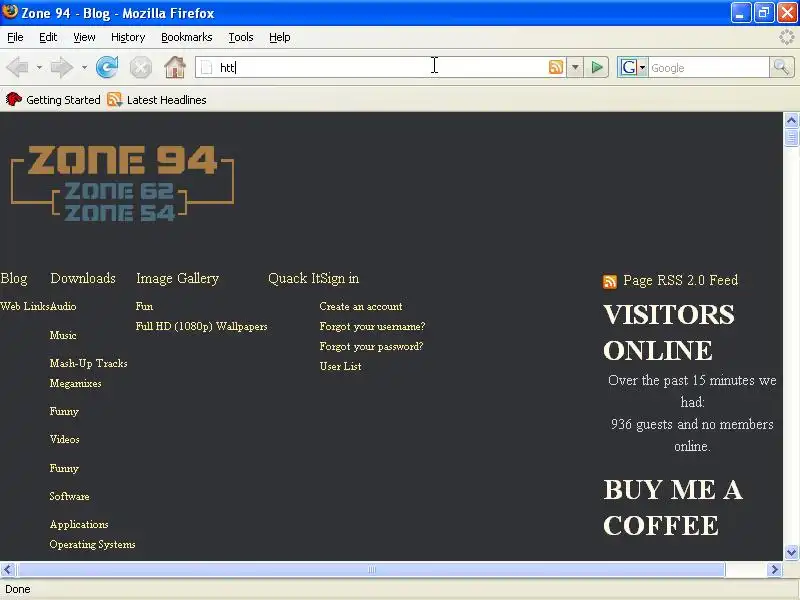Click the vertical scrollbar thumb
Screen dimensions: 800x600
pyautogui.click(x=791, y=138)
